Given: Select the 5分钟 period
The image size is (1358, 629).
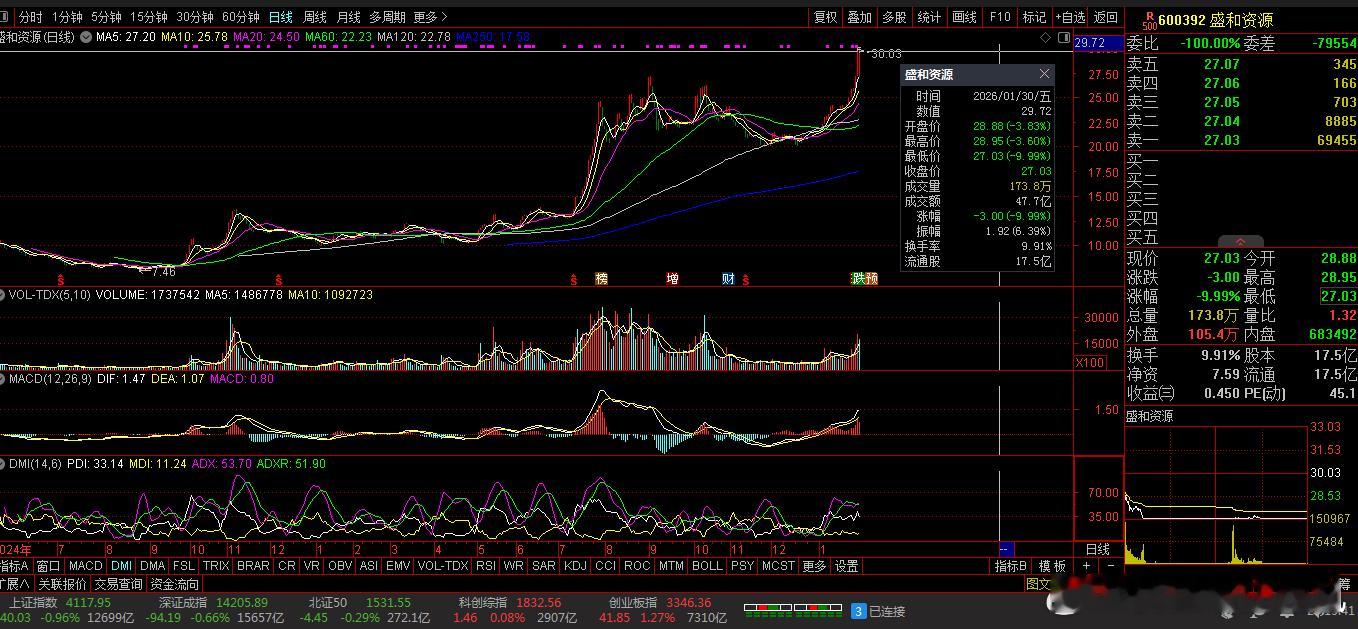Looking at the screenshot, I should pyautogui.click(x=106, y=17).
